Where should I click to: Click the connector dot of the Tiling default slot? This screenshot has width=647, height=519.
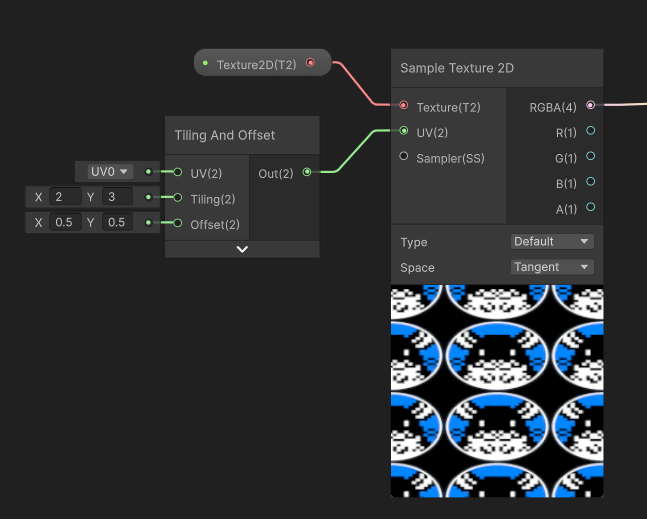tap(148, 197)
